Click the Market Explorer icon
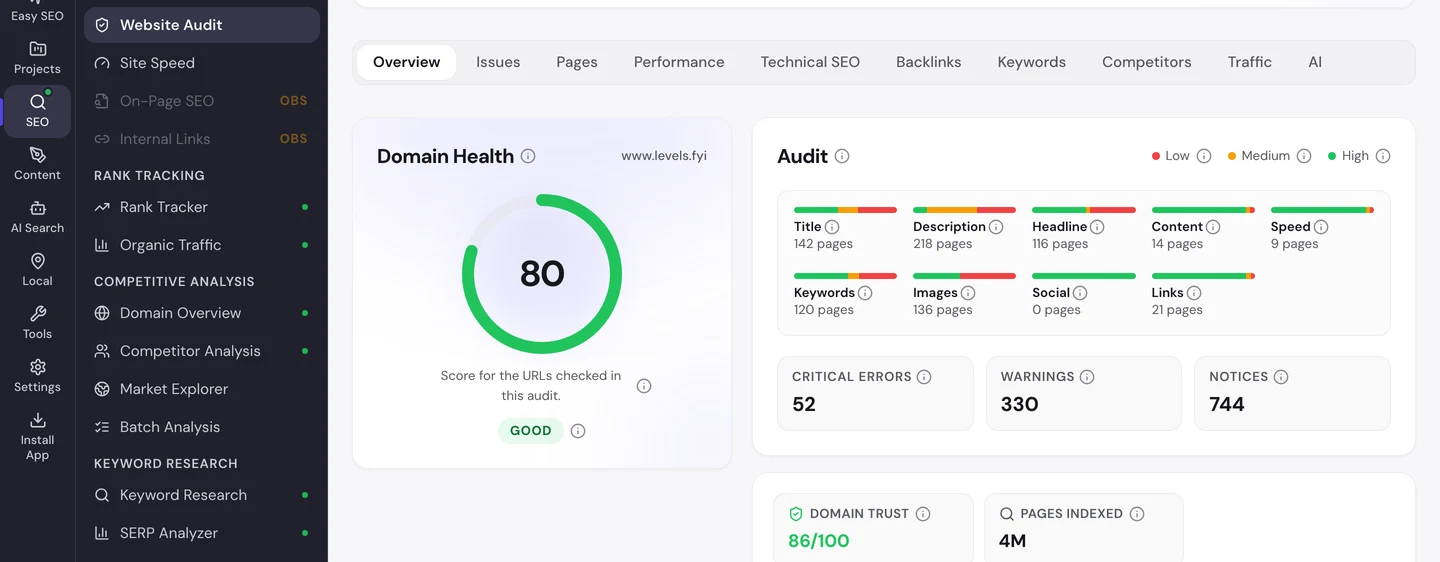Screen dimensions: 1440x562 click(x=102, y=389)
